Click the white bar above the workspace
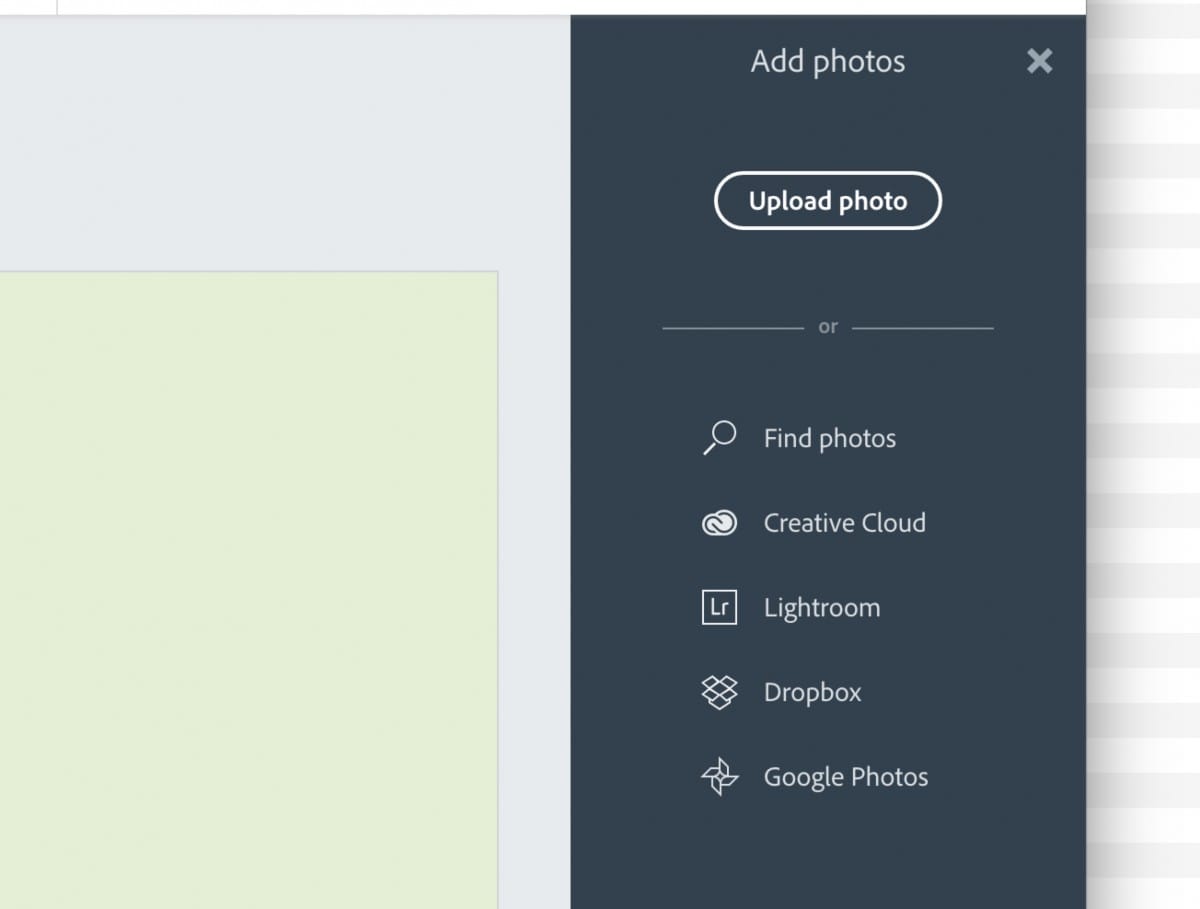1200x909 pixels. (570, 6)
